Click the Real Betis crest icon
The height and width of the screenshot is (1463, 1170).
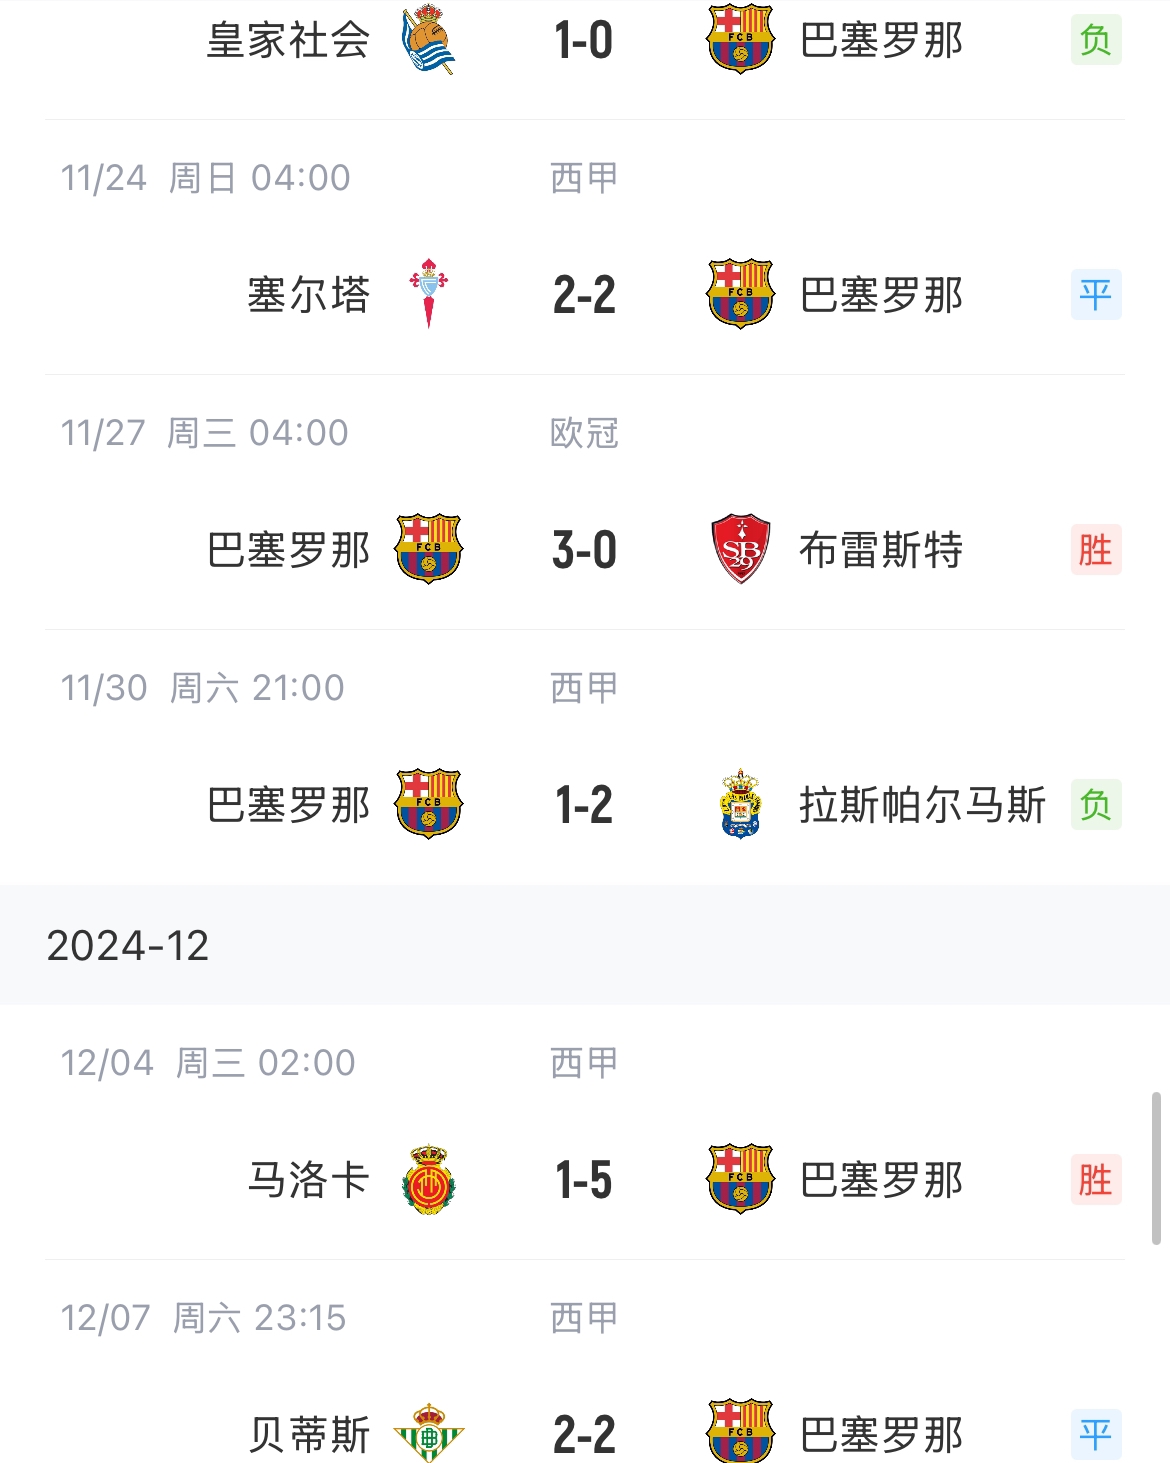pyautogui.click(x=428, y=1434)
